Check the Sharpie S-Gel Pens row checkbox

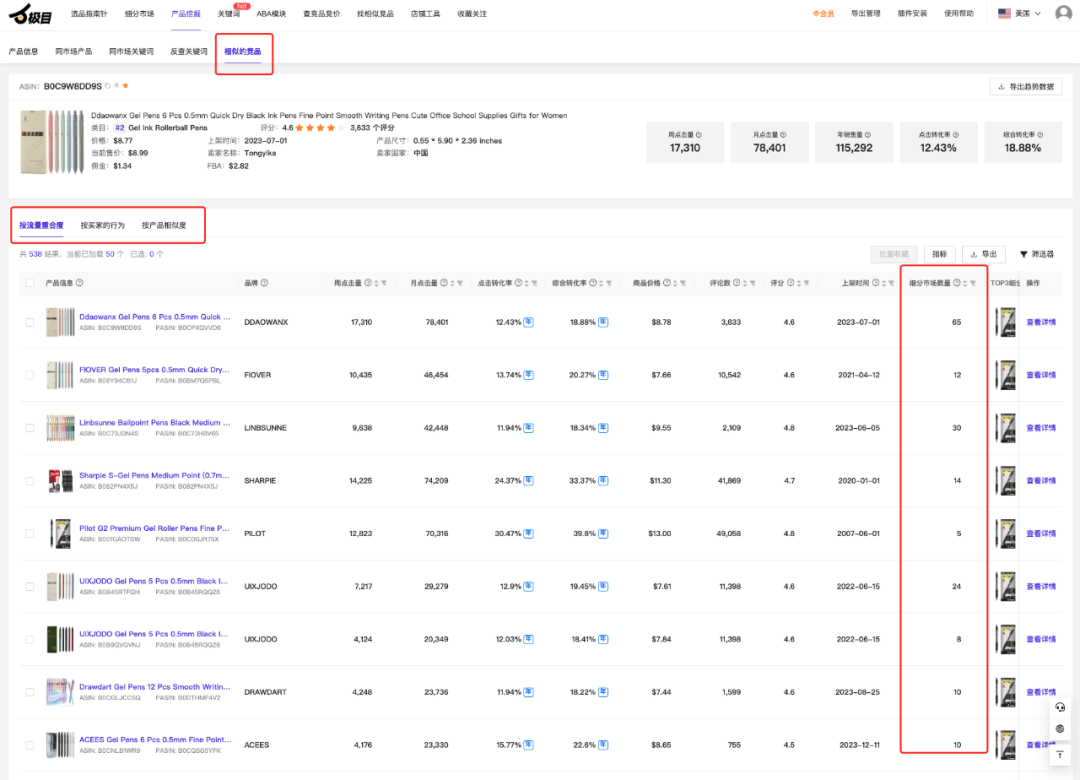click(x=30, y=481)
